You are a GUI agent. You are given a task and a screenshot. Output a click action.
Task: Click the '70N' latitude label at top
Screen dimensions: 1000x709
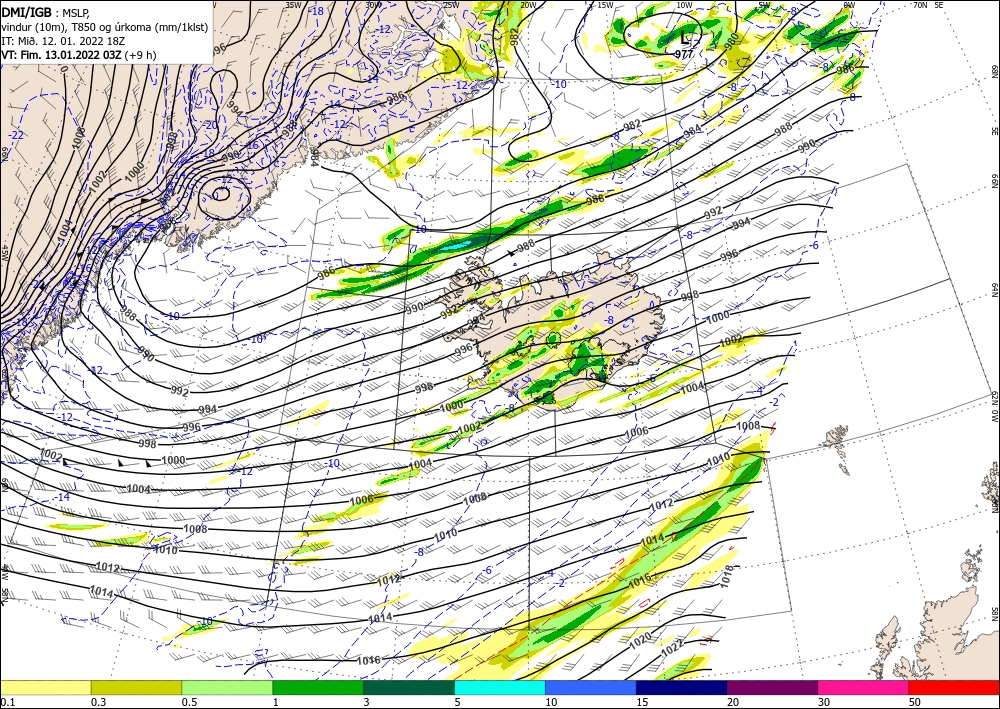point(920,4)
